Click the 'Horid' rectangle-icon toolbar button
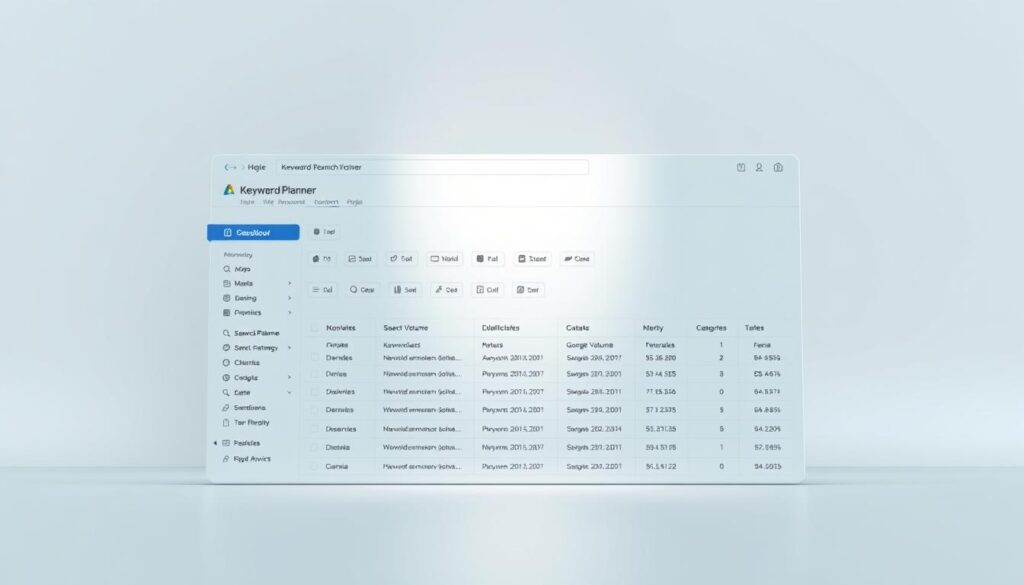Screen dimensions: 1024x585 (445, 259)
